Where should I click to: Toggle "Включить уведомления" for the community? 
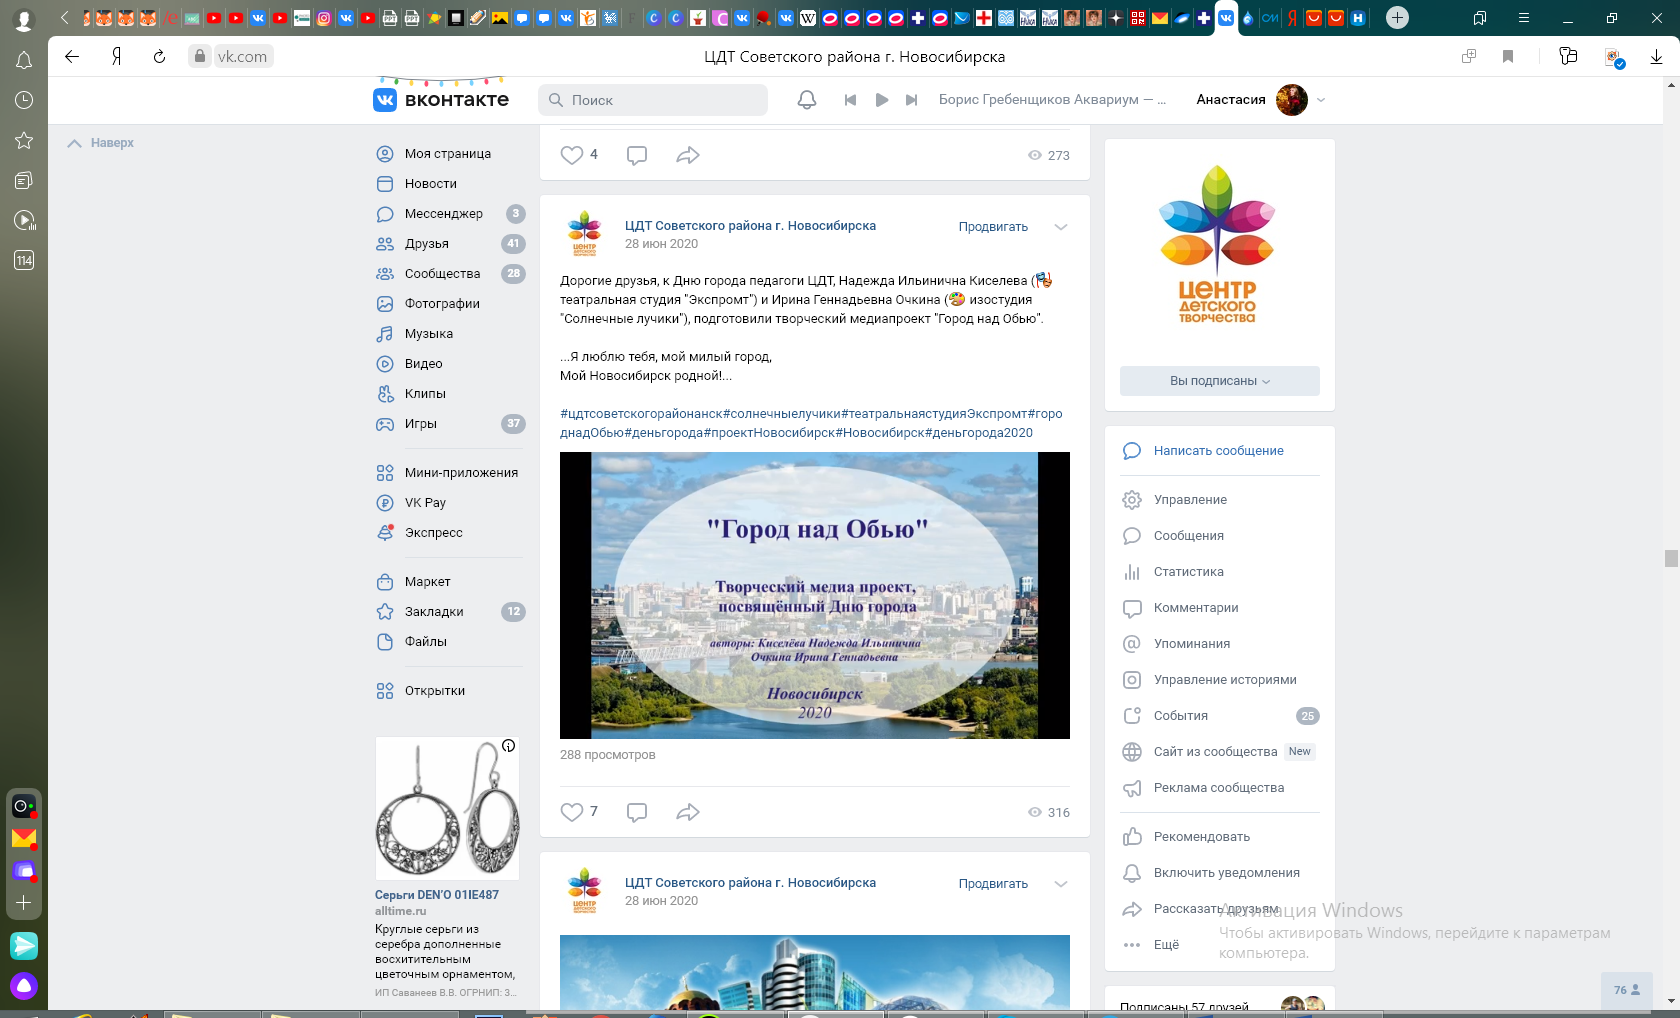[x=1226, y=873]
